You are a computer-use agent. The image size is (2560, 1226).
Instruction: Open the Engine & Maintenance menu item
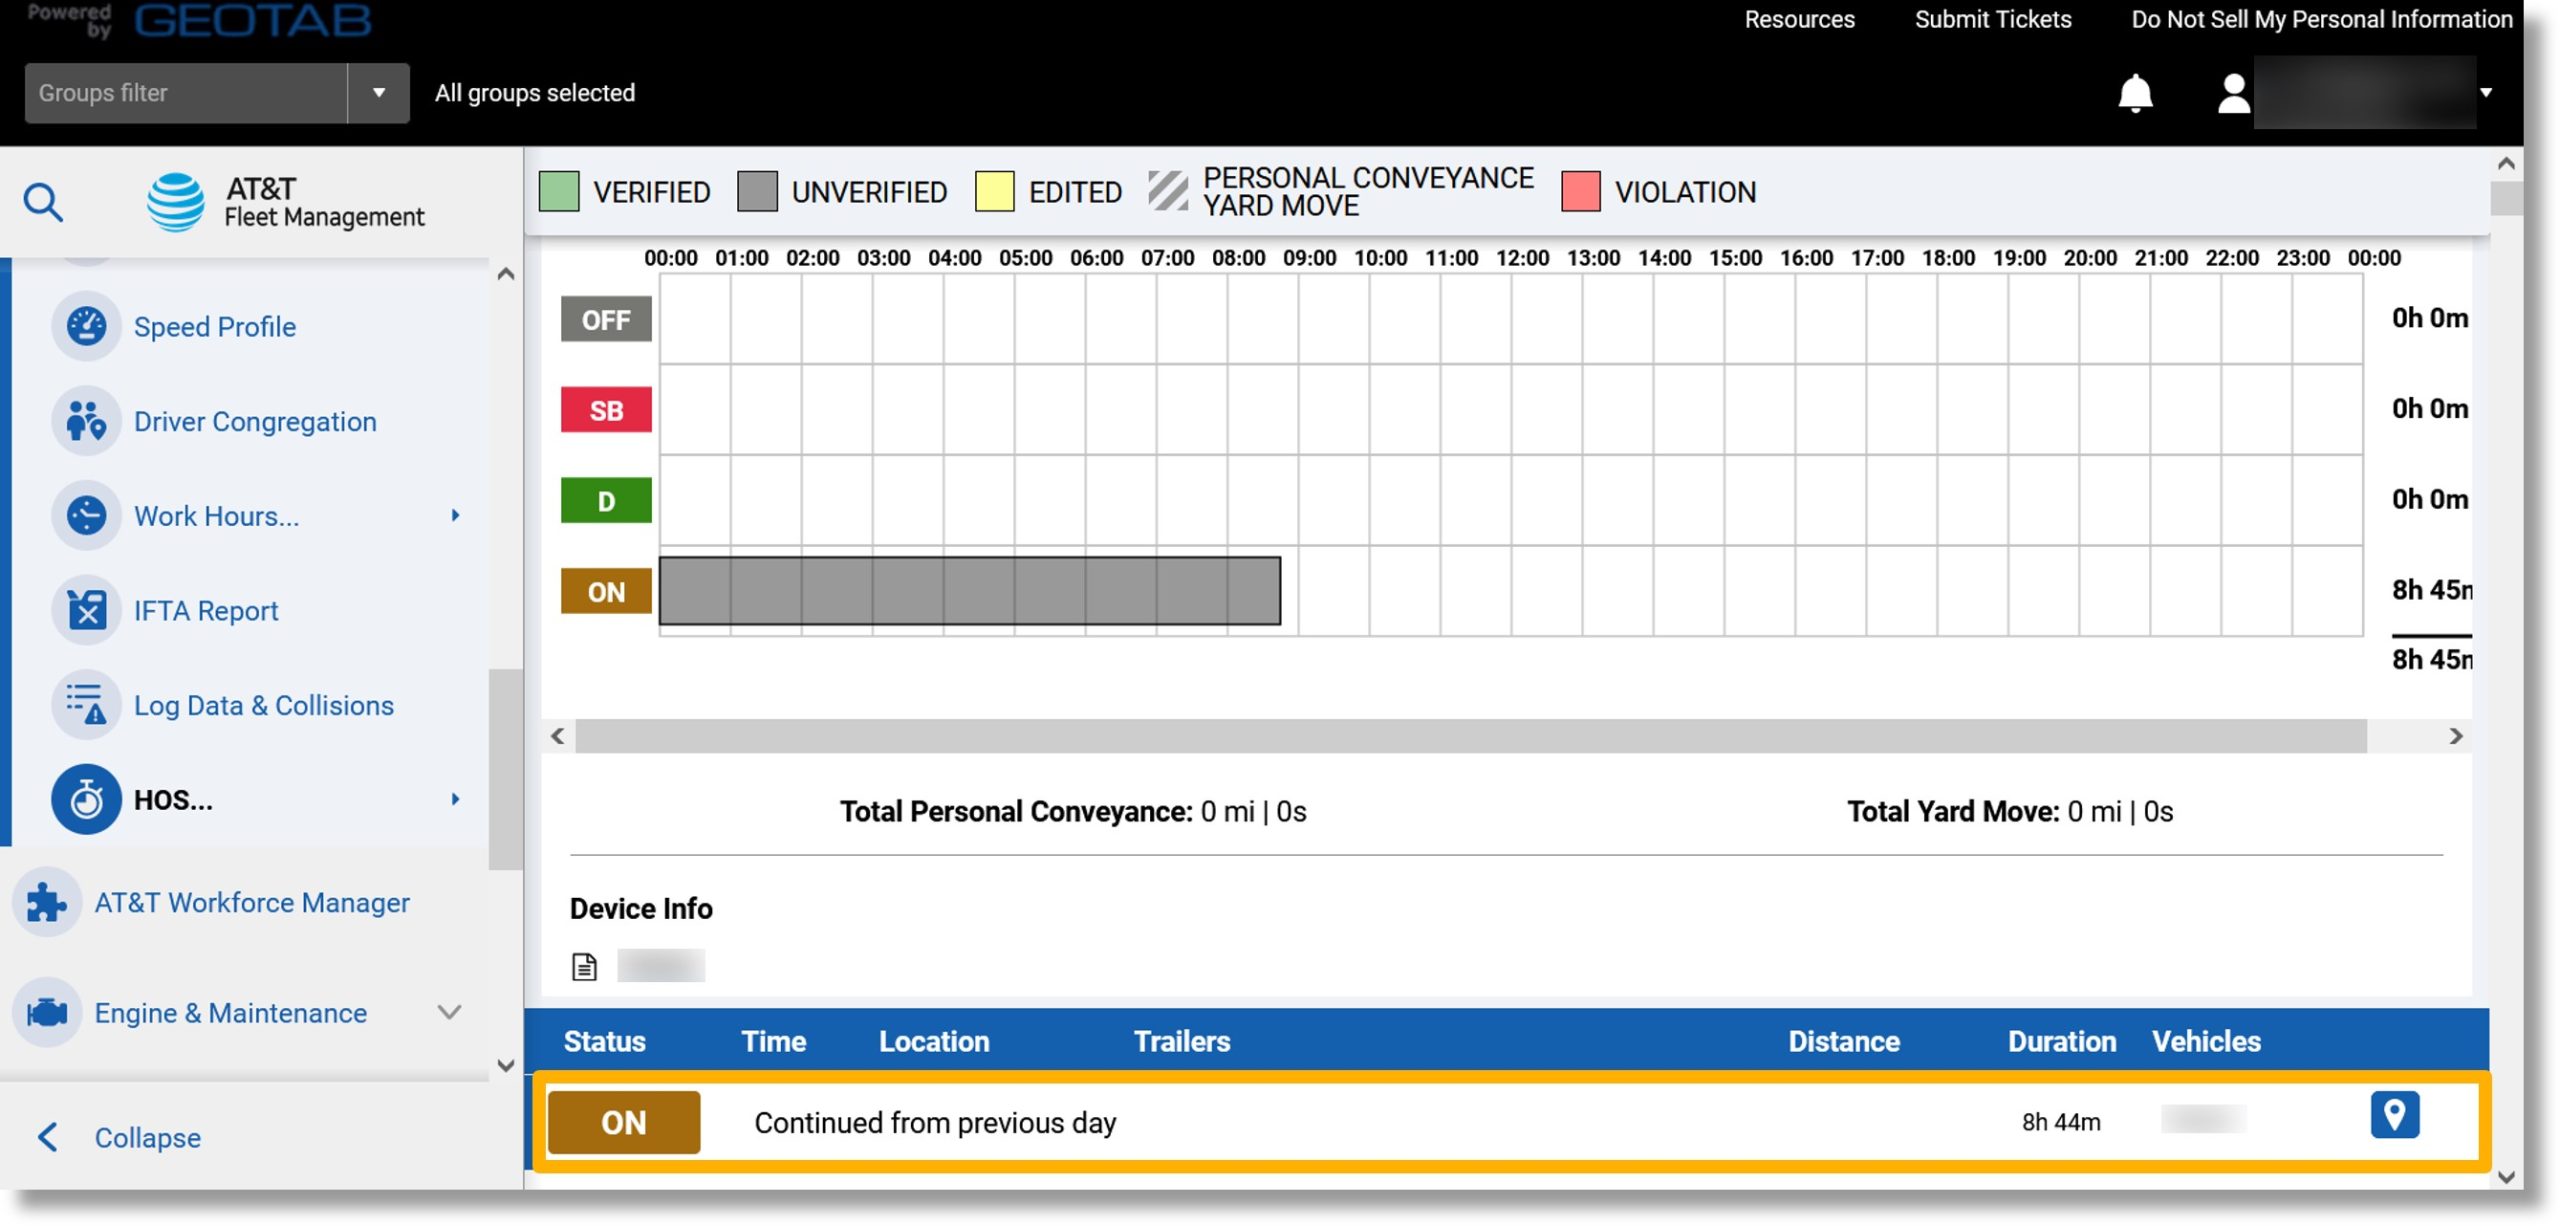231,1013
